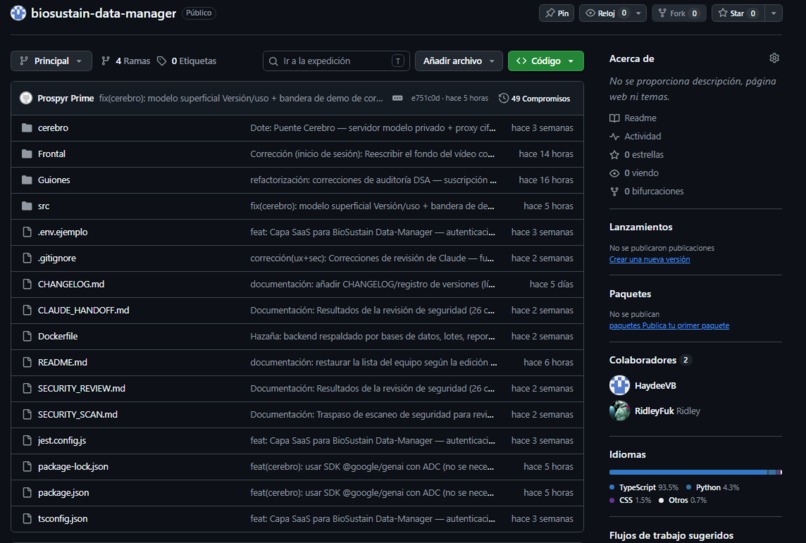Open HaydeeVB collaborator avatar

pyautogui.click(x=619, y=385)
